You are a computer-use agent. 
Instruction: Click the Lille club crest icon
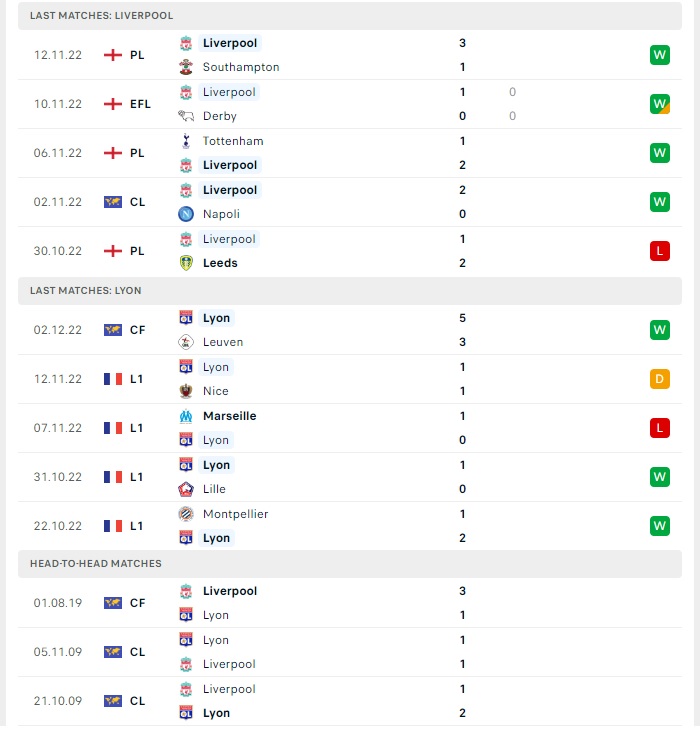(186, 489)
